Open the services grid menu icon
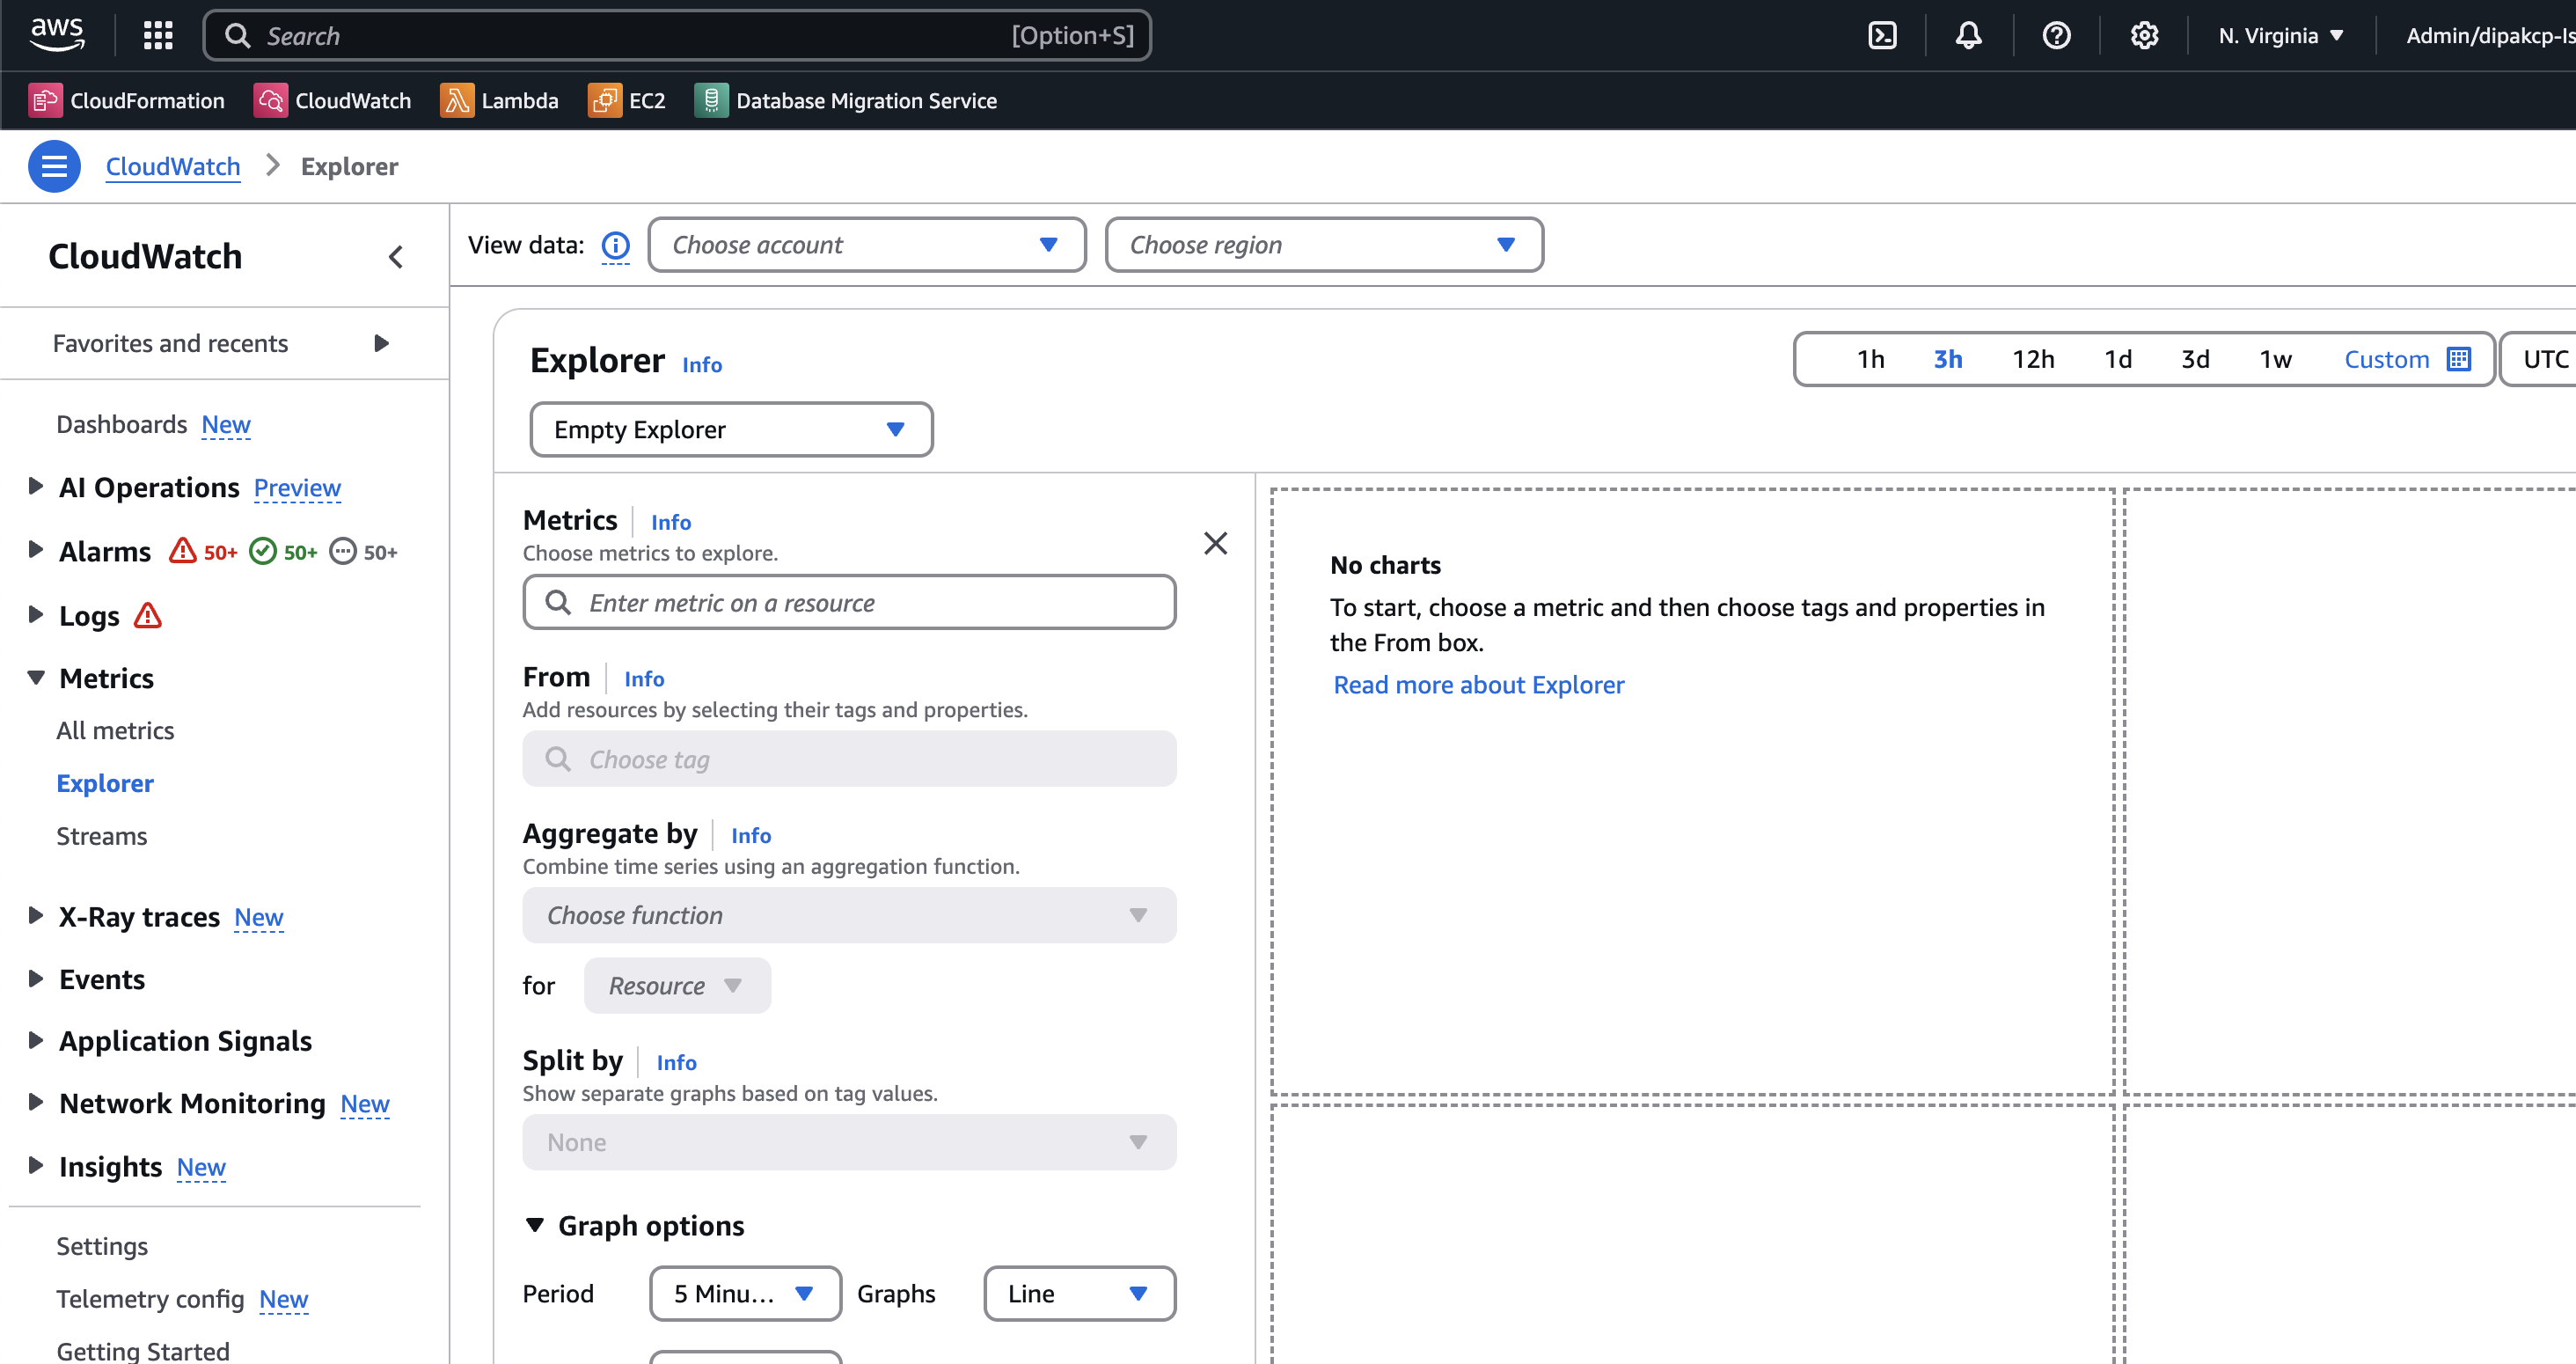Image resolution: width=2576 pixels, height=1364 pixels. [158, 36]
